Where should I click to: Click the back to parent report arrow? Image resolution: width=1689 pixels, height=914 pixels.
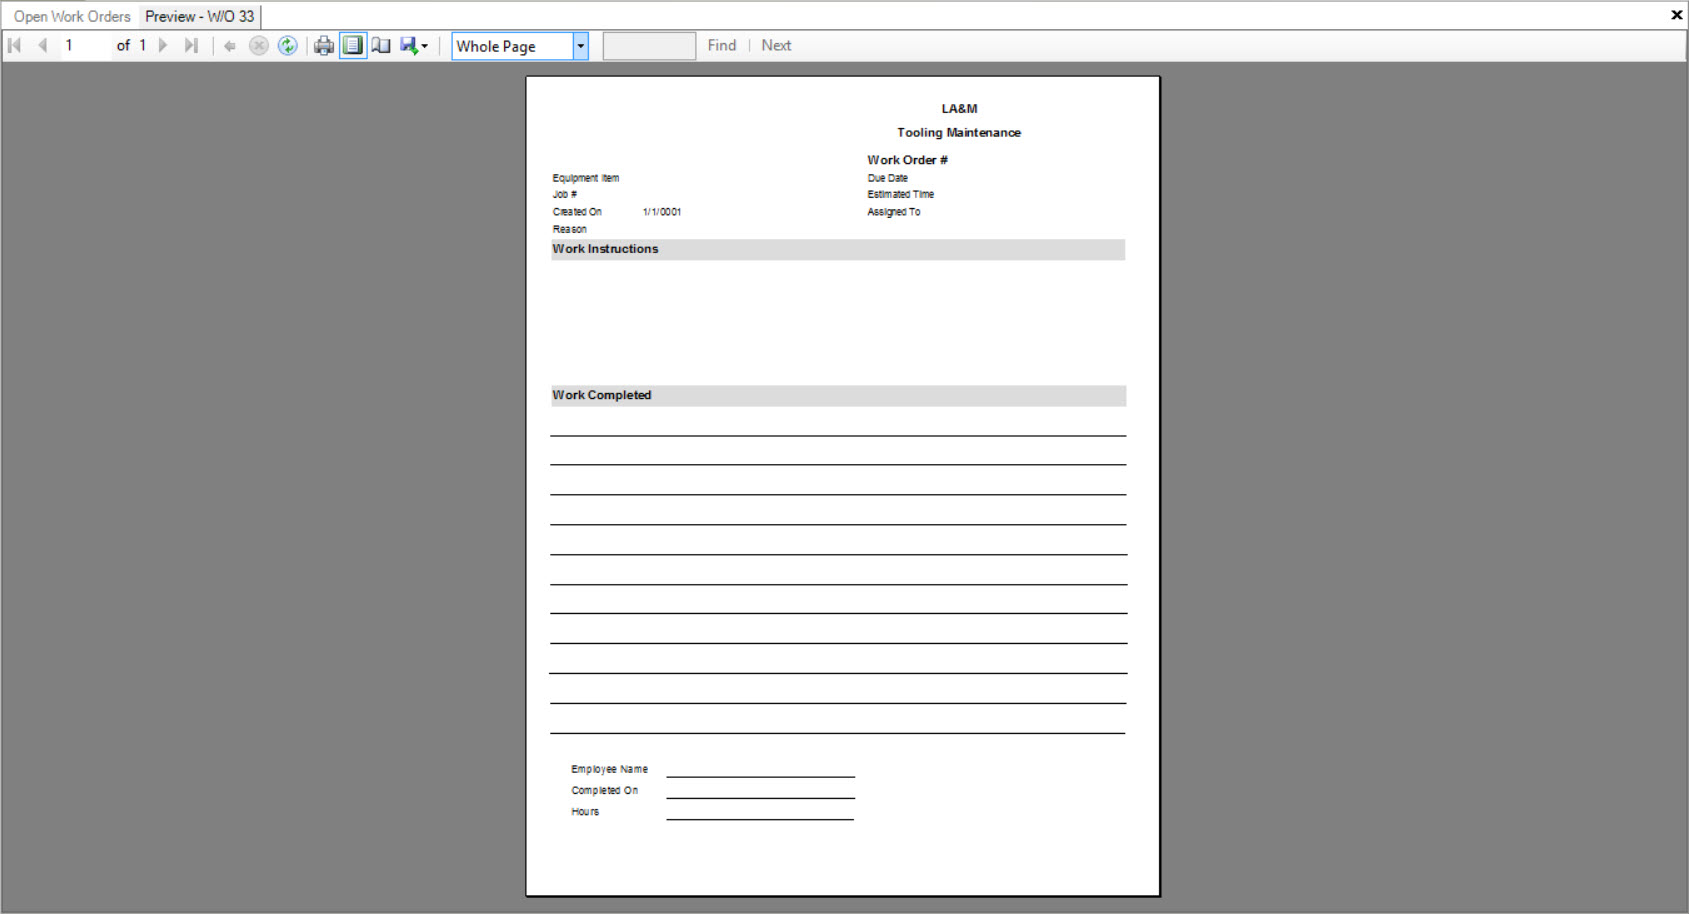230,46
